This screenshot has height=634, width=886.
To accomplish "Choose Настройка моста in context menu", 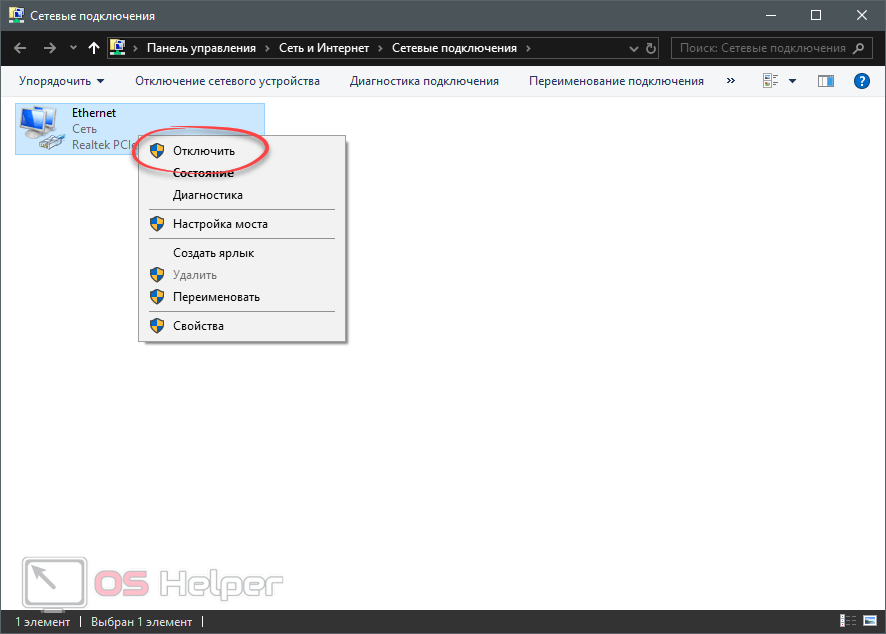I will coord(242,224).
